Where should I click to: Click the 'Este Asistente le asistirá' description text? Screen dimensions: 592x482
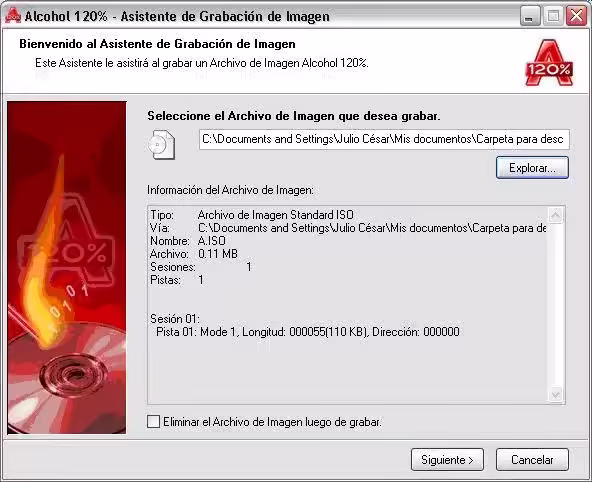pyautogui.click(x=202, y=63)
